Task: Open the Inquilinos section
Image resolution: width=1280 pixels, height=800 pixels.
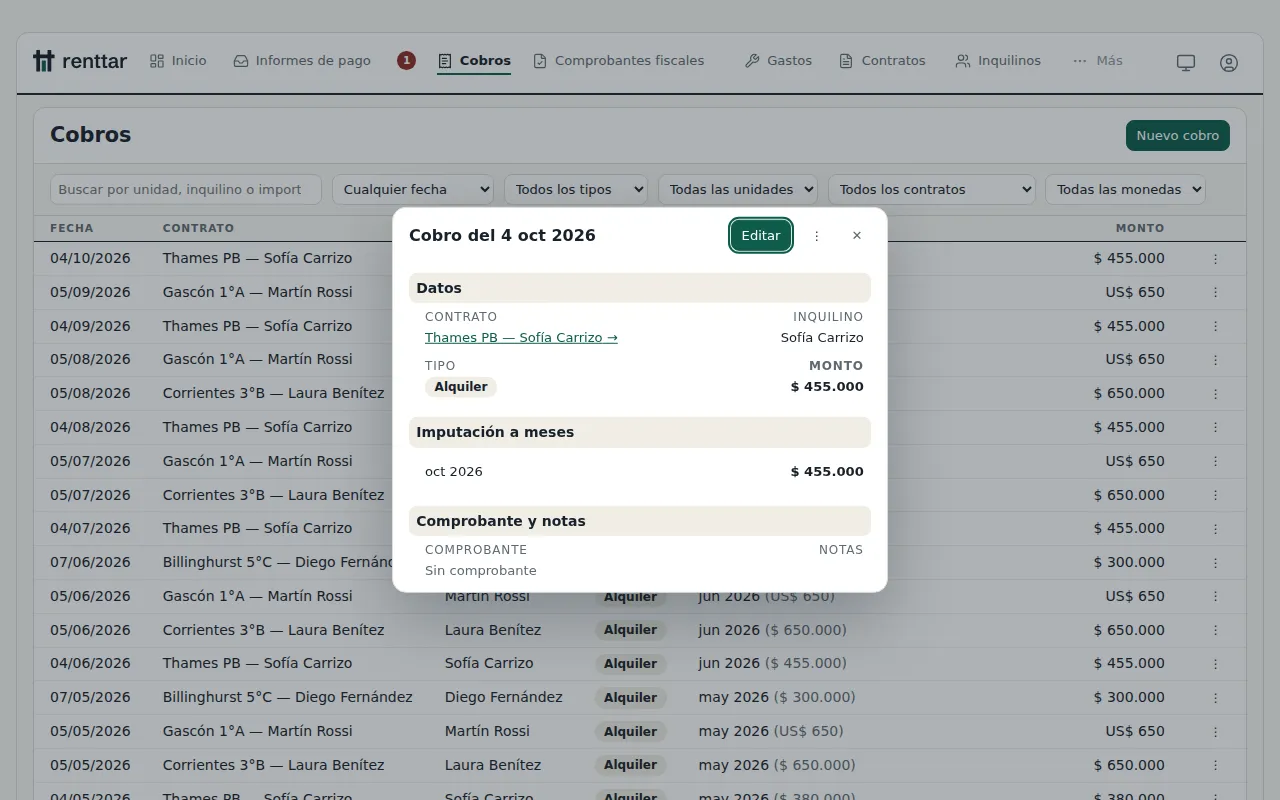Action: [x=998, y=61]
